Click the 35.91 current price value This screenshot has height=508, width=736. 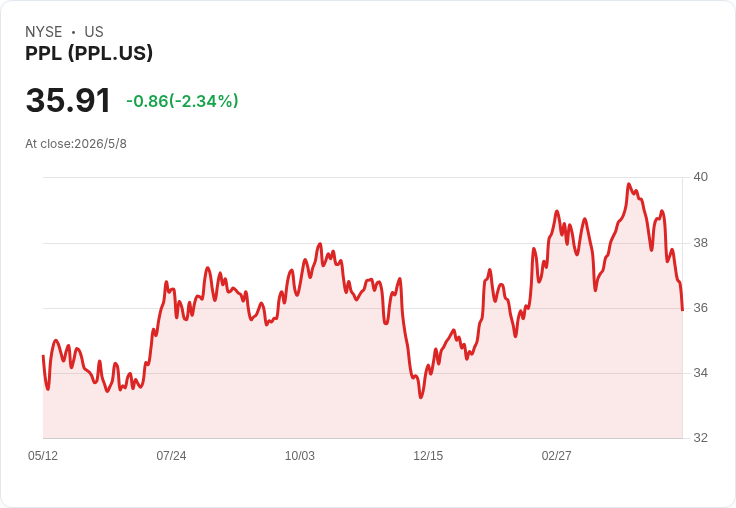click(68, 100)
